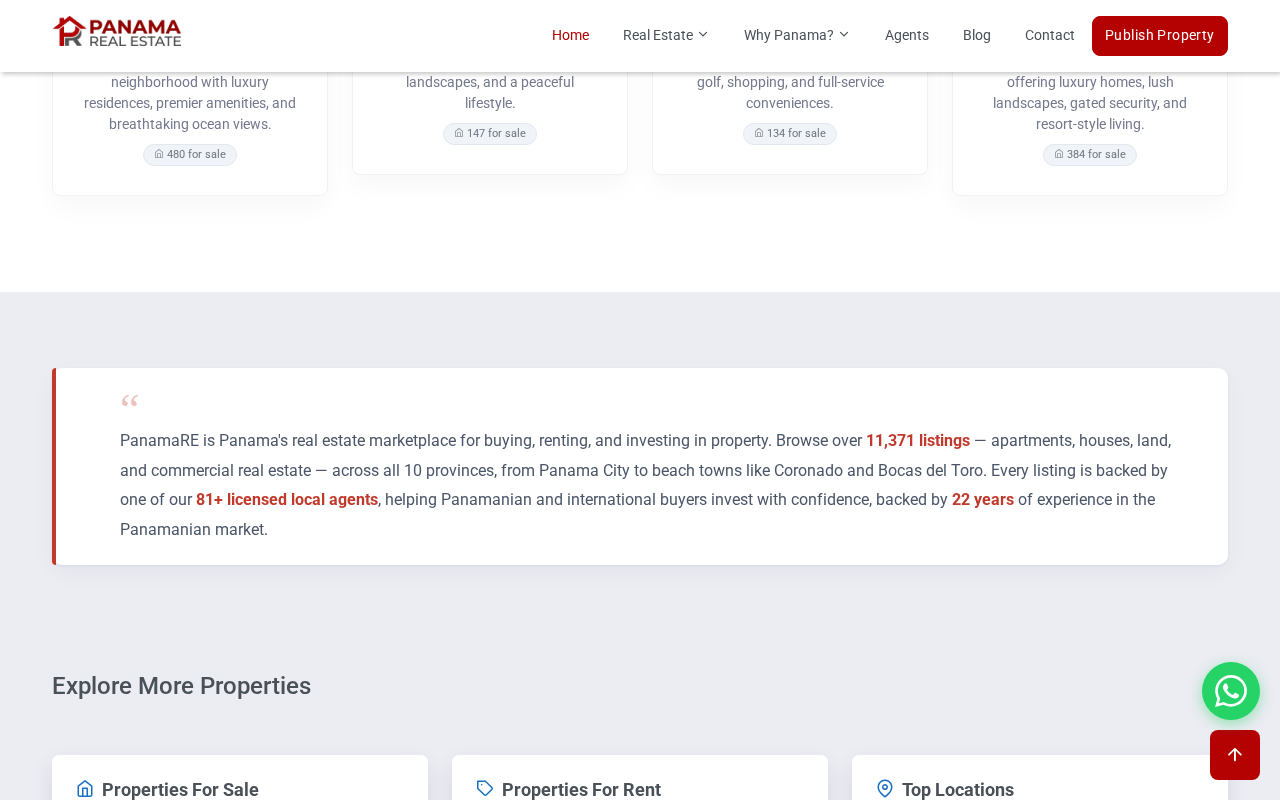
Task: Open the Contact page
Action: (x=1050, y=35)
